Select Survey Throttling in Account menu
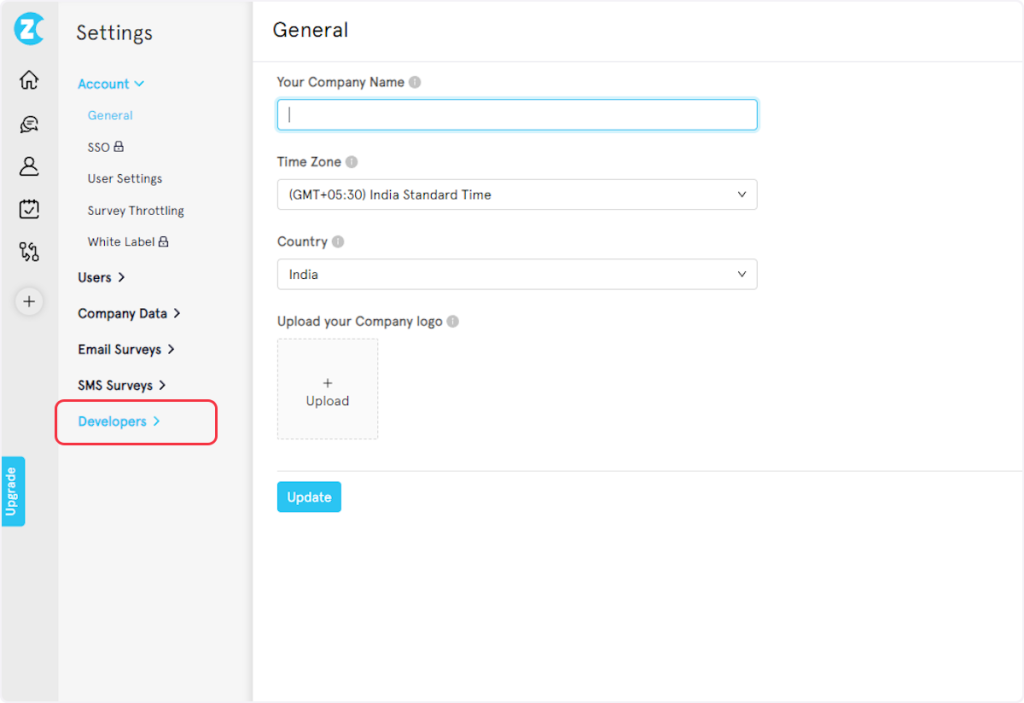 (x=135, y=211)
